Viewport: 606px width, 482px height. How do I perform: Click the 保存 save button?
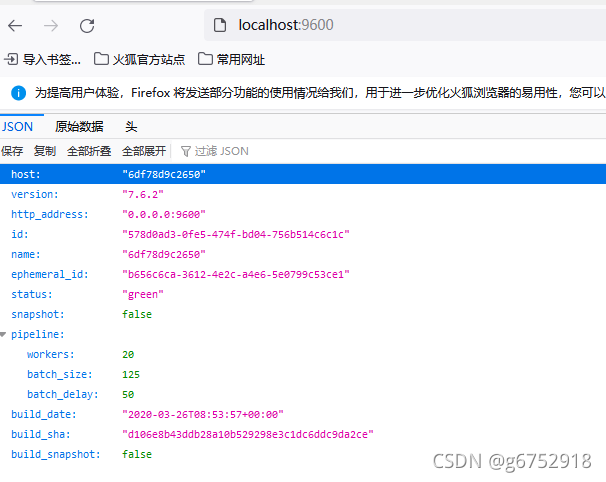coord(12,151)
